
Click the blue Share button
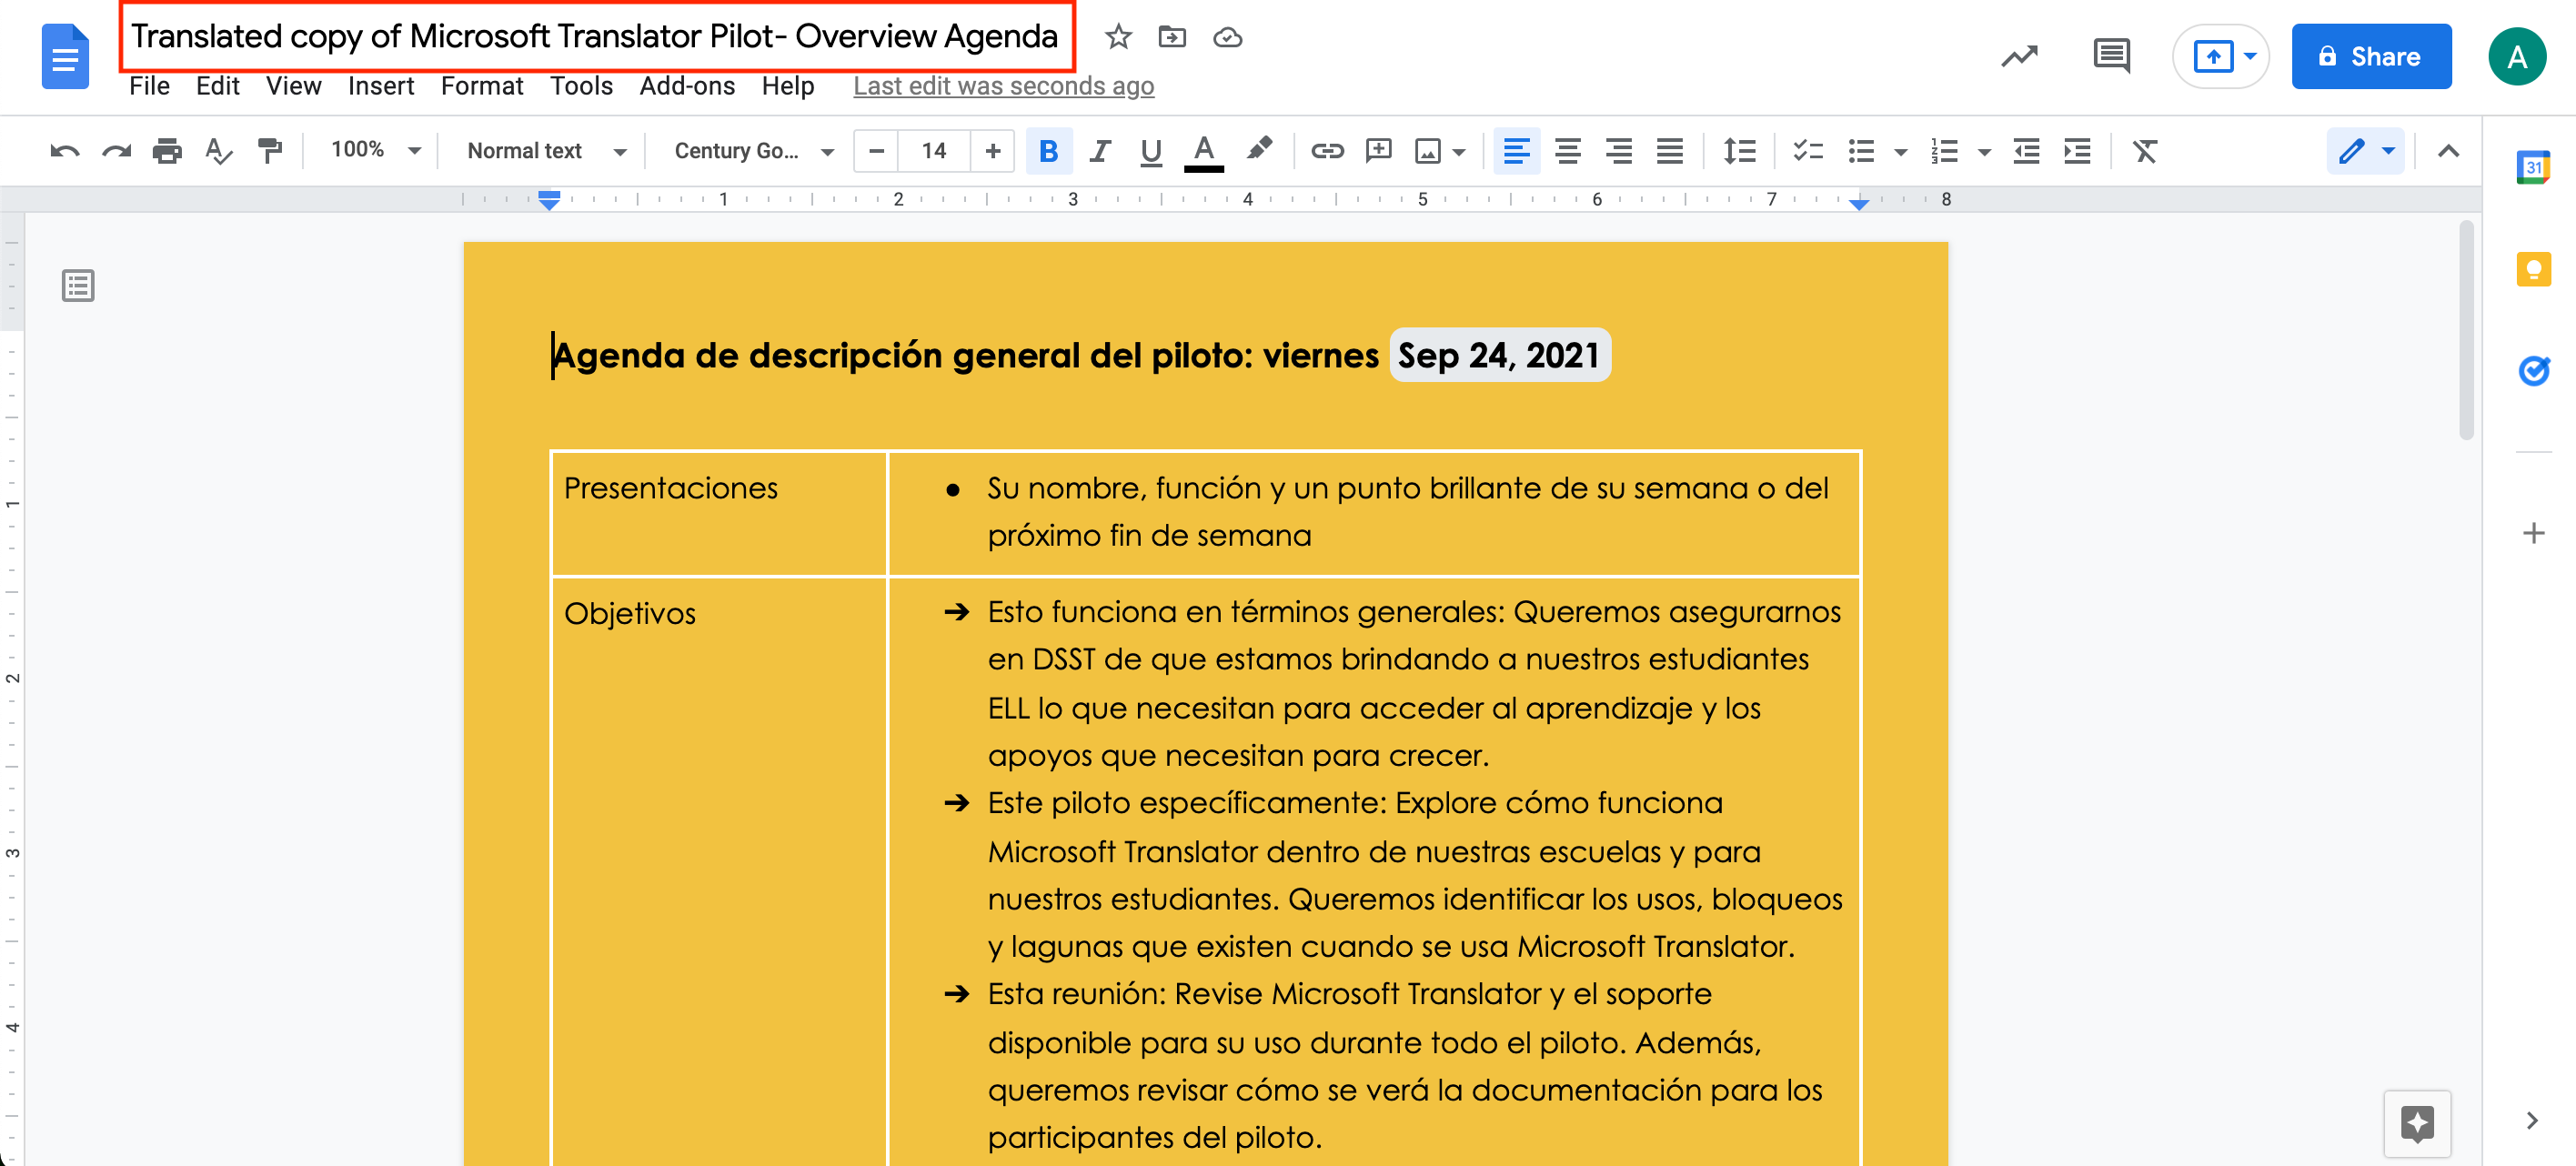(2370, 56)
